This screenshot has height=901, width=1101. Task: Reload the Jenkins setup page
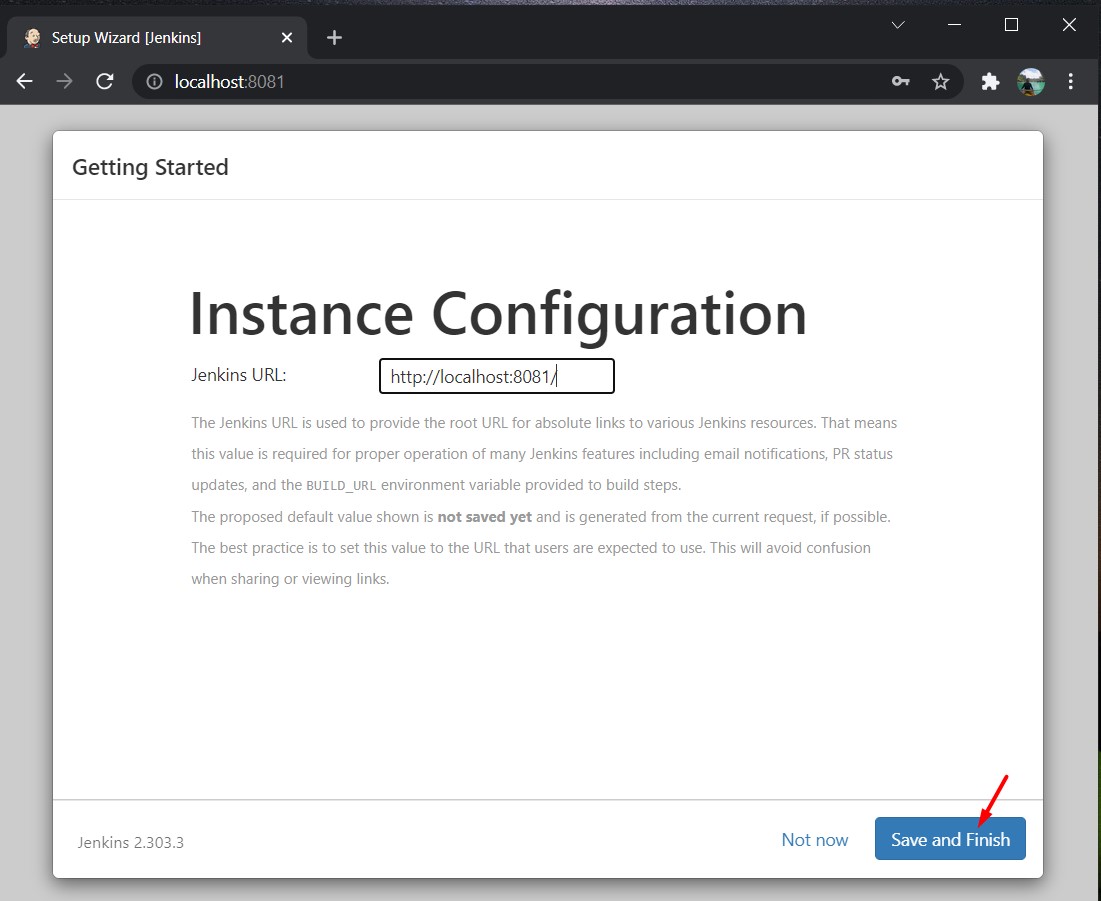point(105,82)
